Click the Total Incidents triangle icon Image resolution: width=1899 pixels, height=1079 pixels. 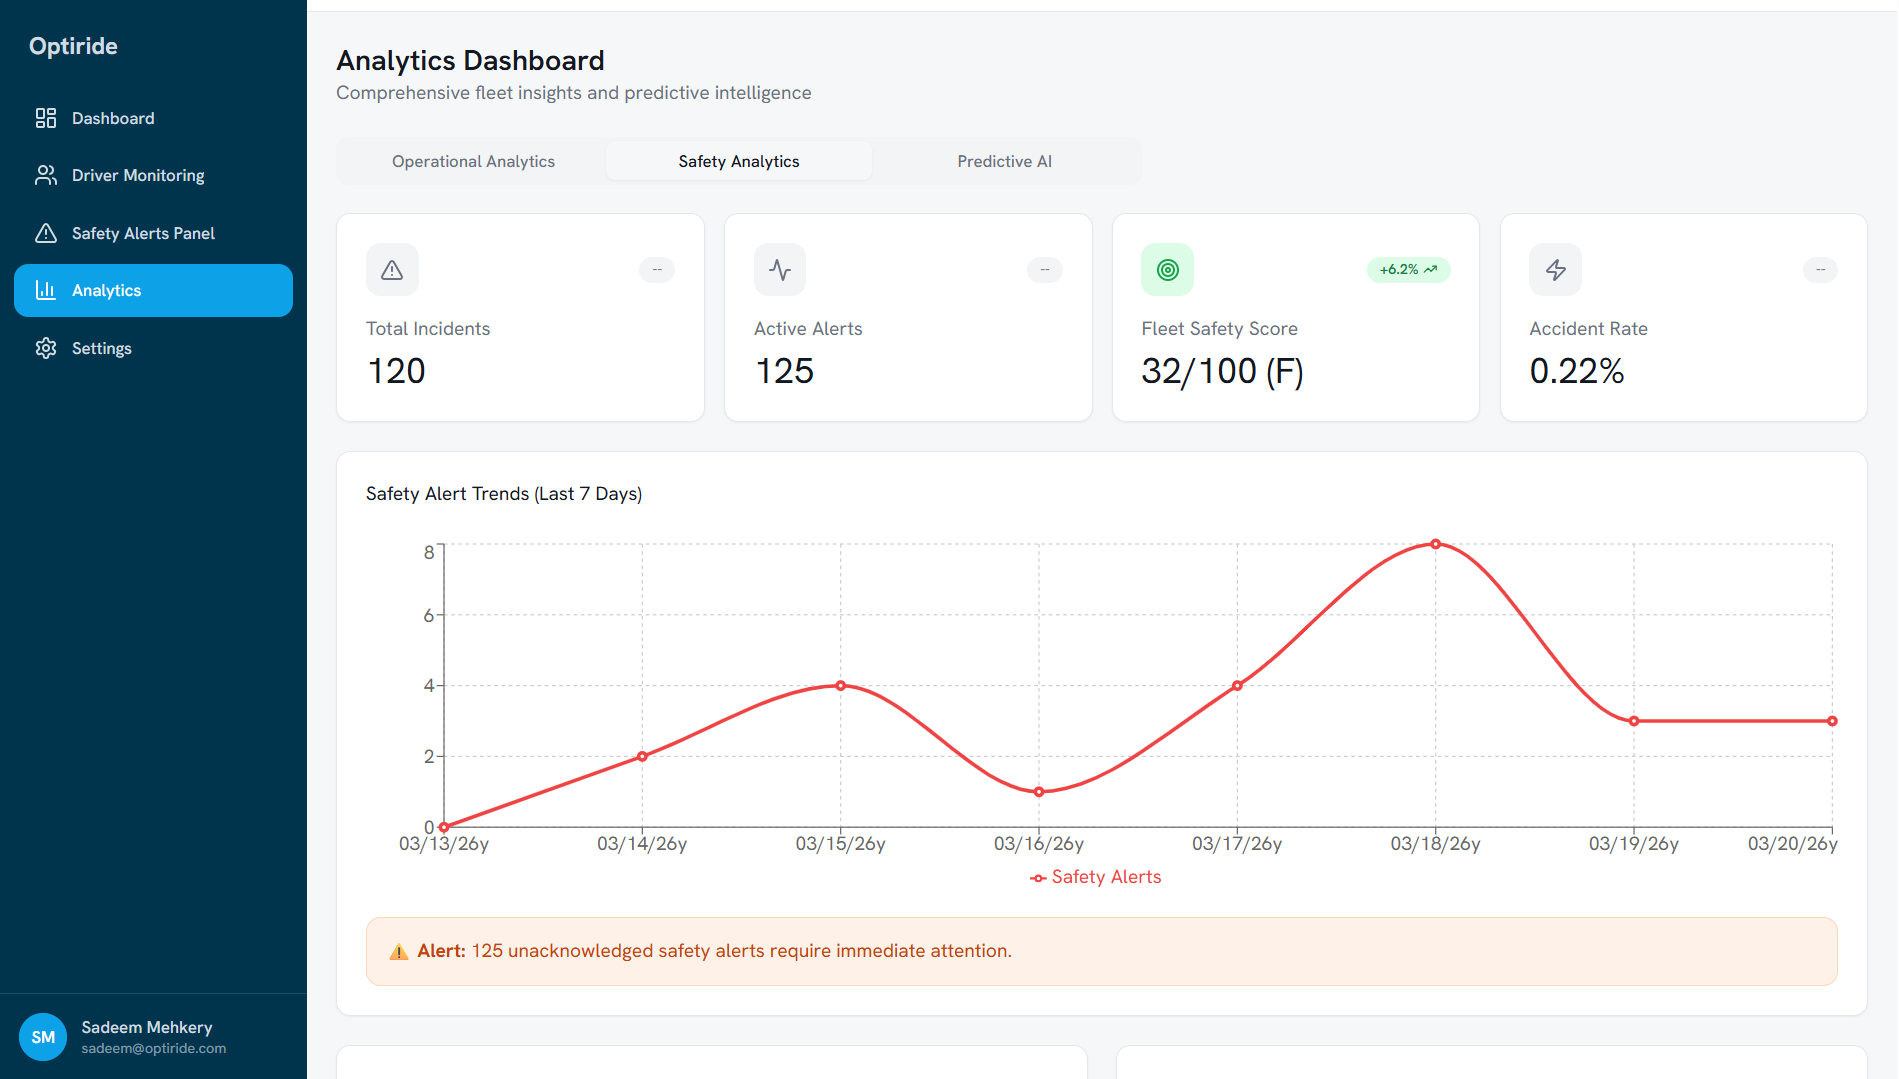coord(392,270)
